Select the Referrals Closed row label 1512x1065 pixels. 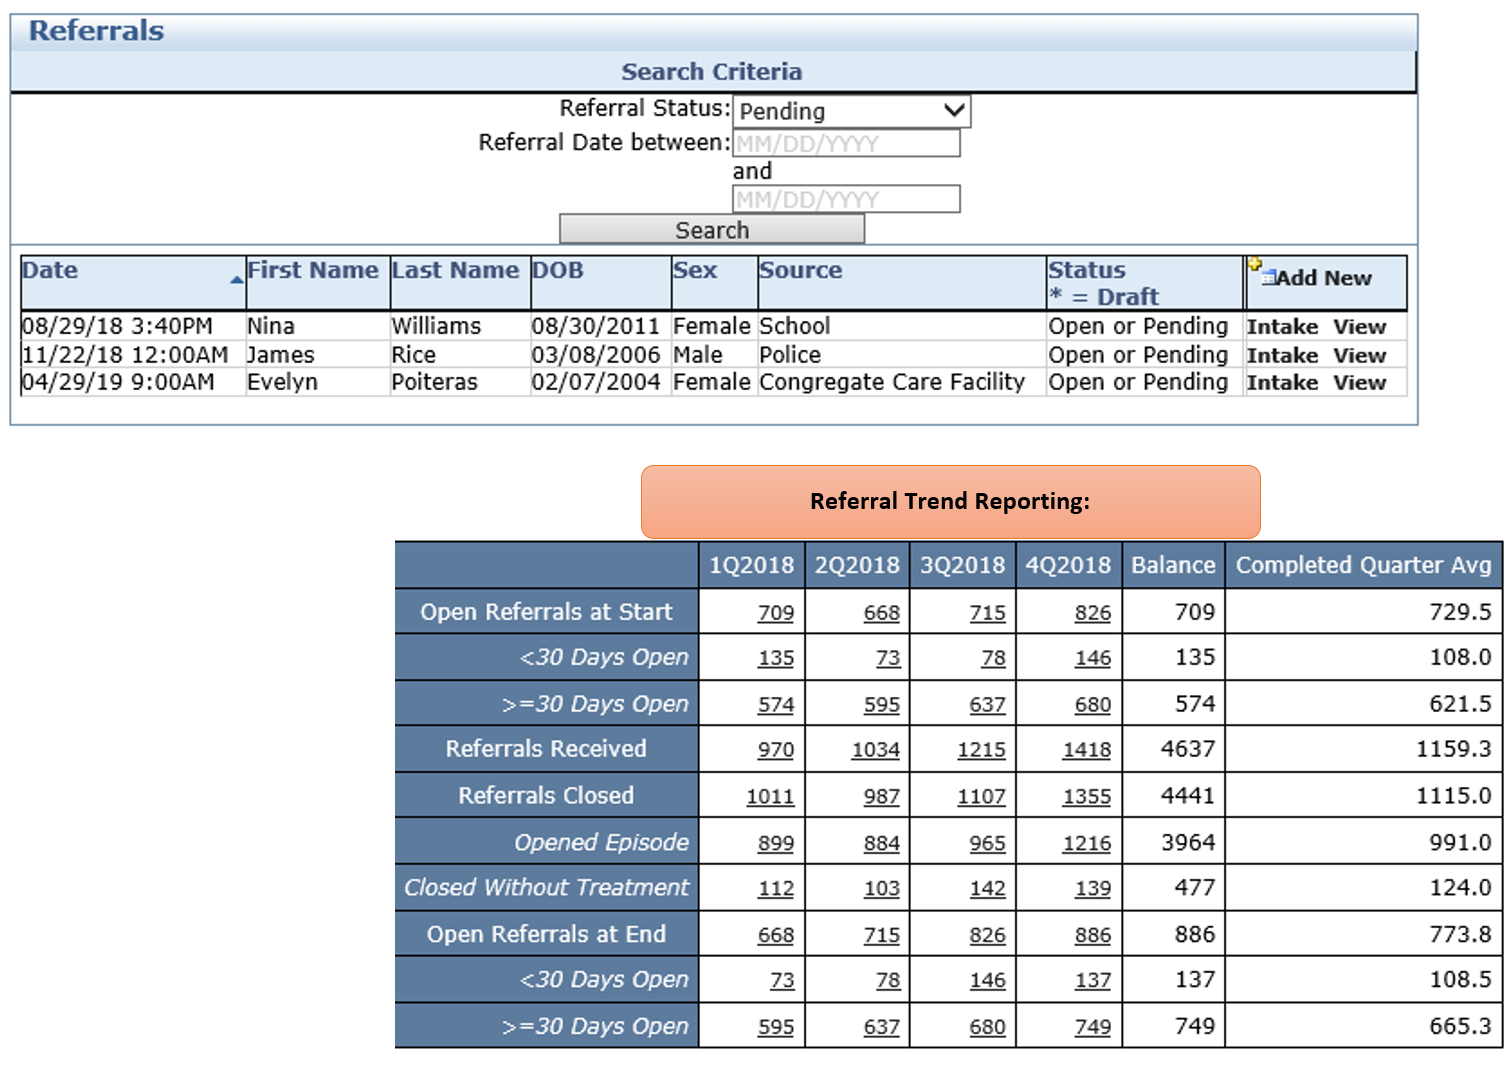click(x=546, y=796)
